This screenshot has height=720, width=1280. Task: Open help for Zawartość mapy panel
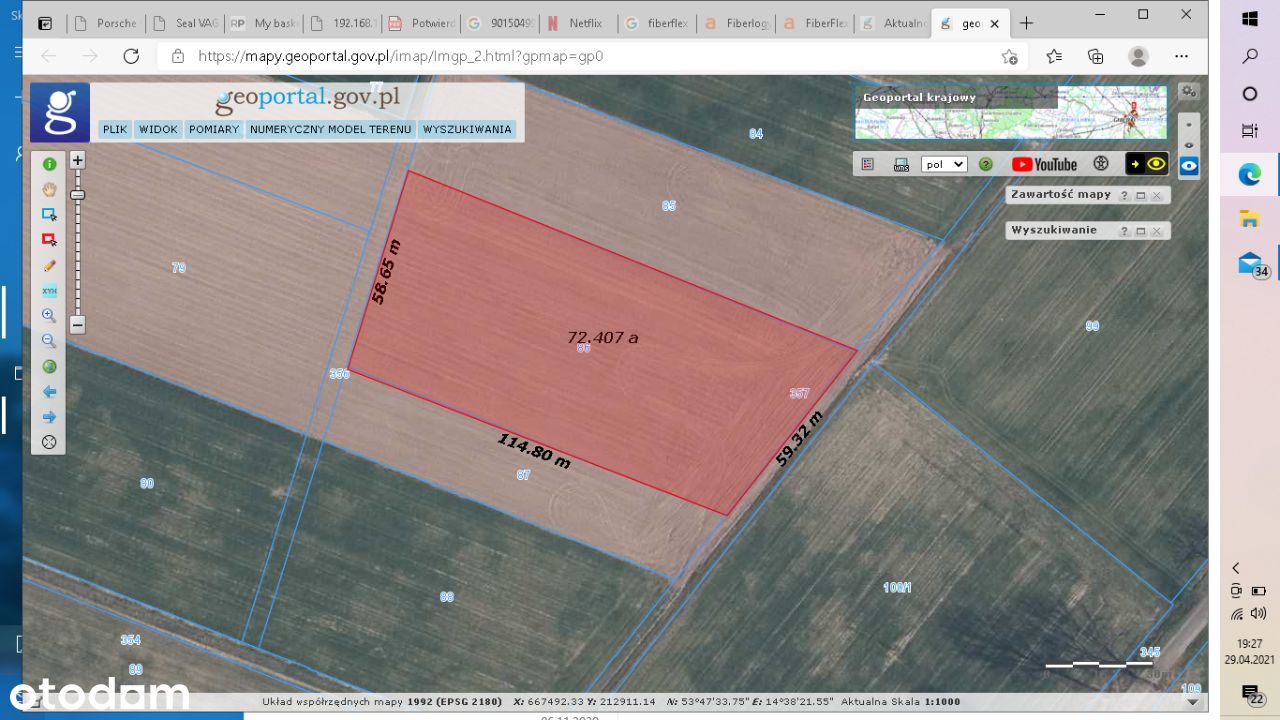[1124, 196]
